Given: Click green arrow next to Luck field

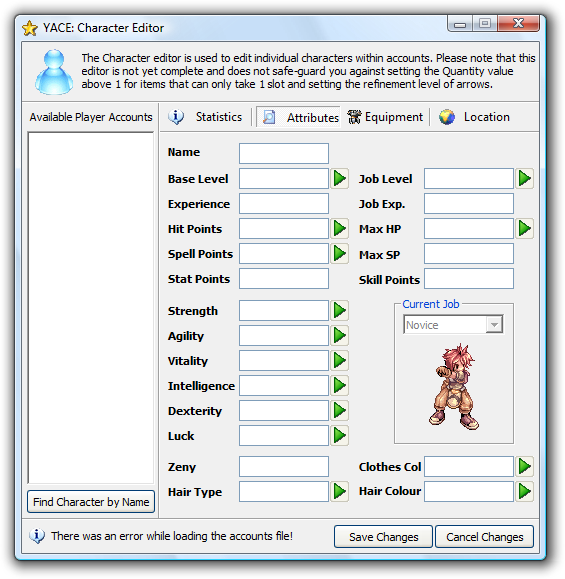Looking at the screenshot, I should point(339,436).
